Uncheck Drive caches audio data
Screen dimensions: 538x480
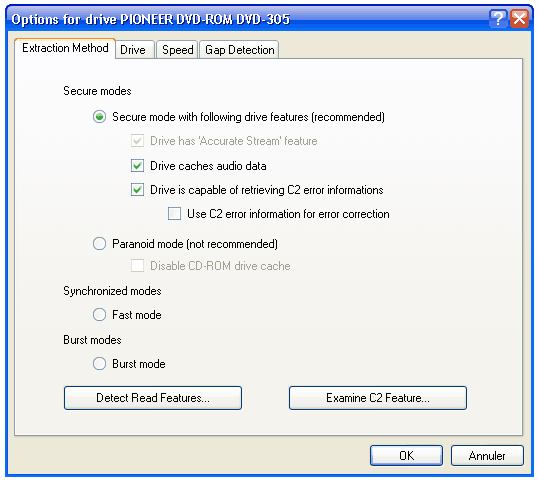click(137, 166)
